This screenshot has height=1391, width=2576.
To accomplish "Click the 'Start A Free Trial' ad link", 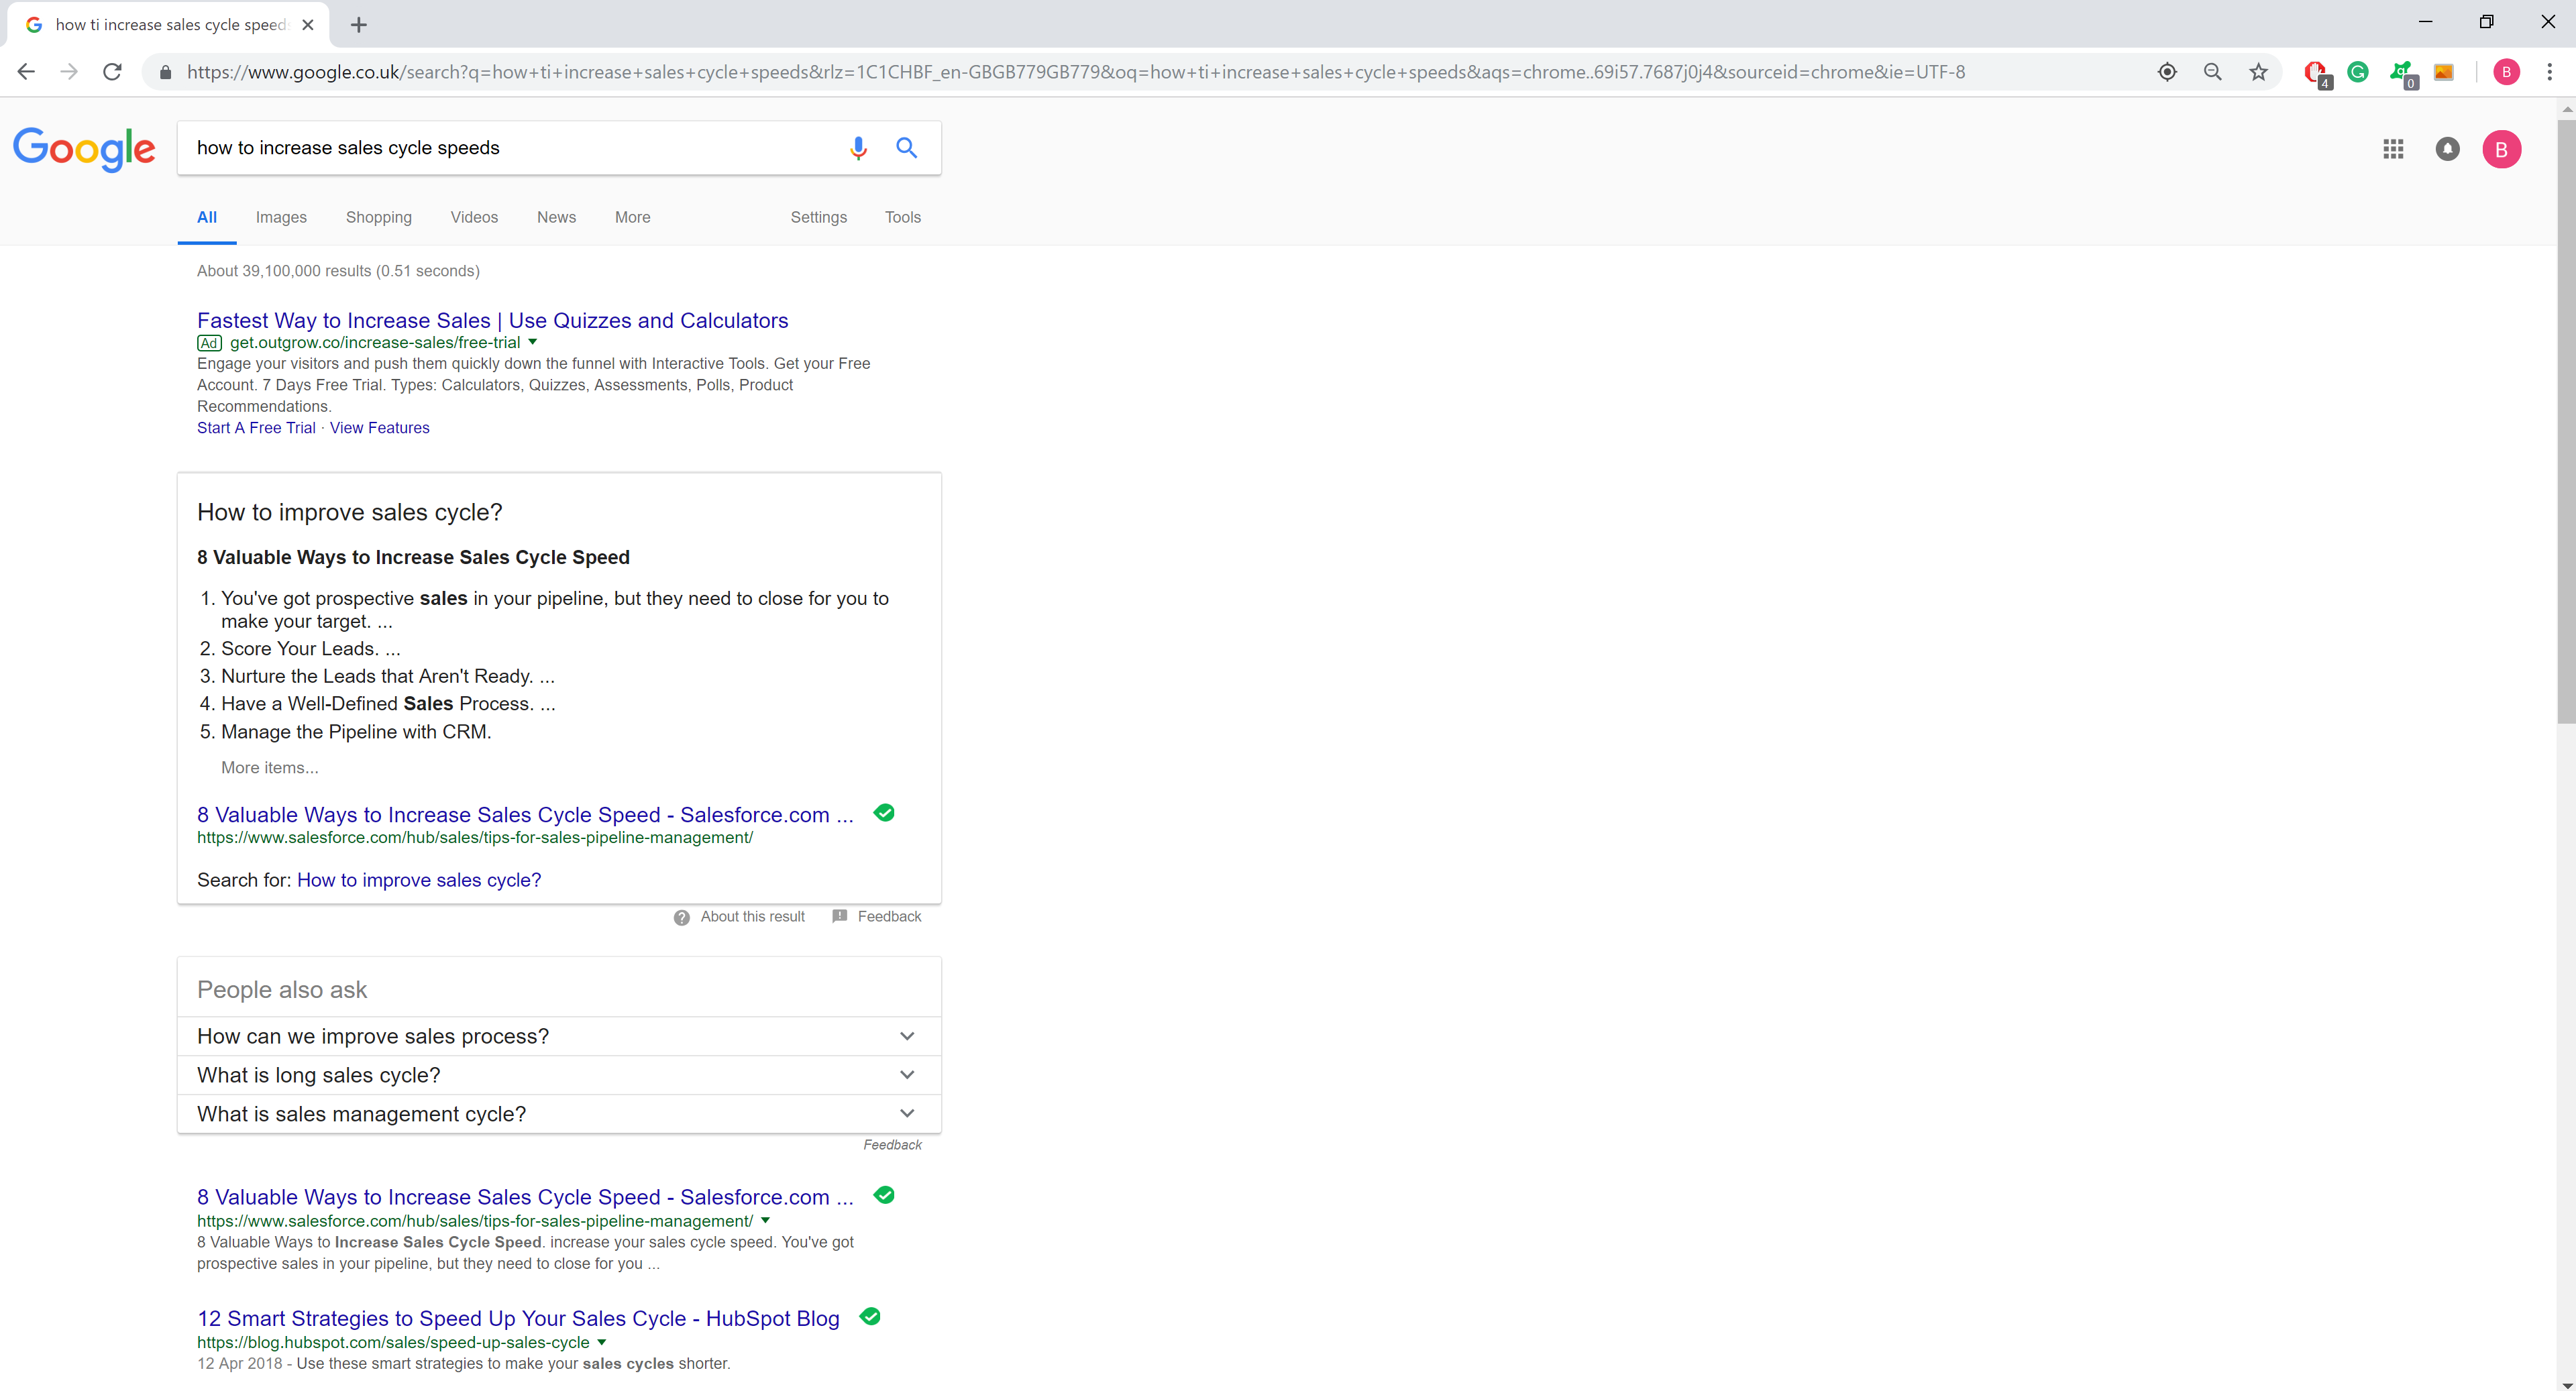I will point(256,428).
